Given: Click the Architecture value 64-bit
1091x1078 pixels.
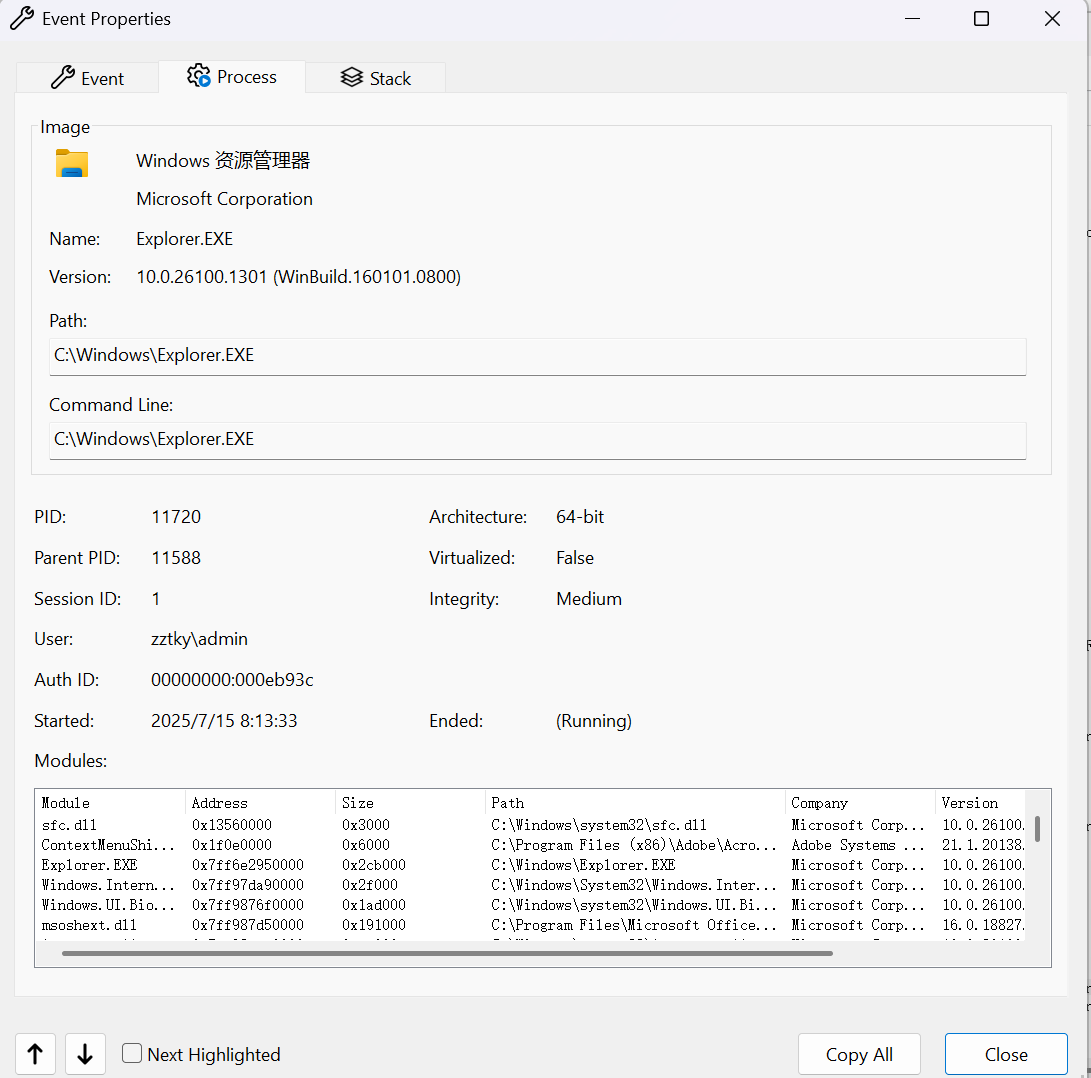Looking at the screenshot, I should (580, 517).
